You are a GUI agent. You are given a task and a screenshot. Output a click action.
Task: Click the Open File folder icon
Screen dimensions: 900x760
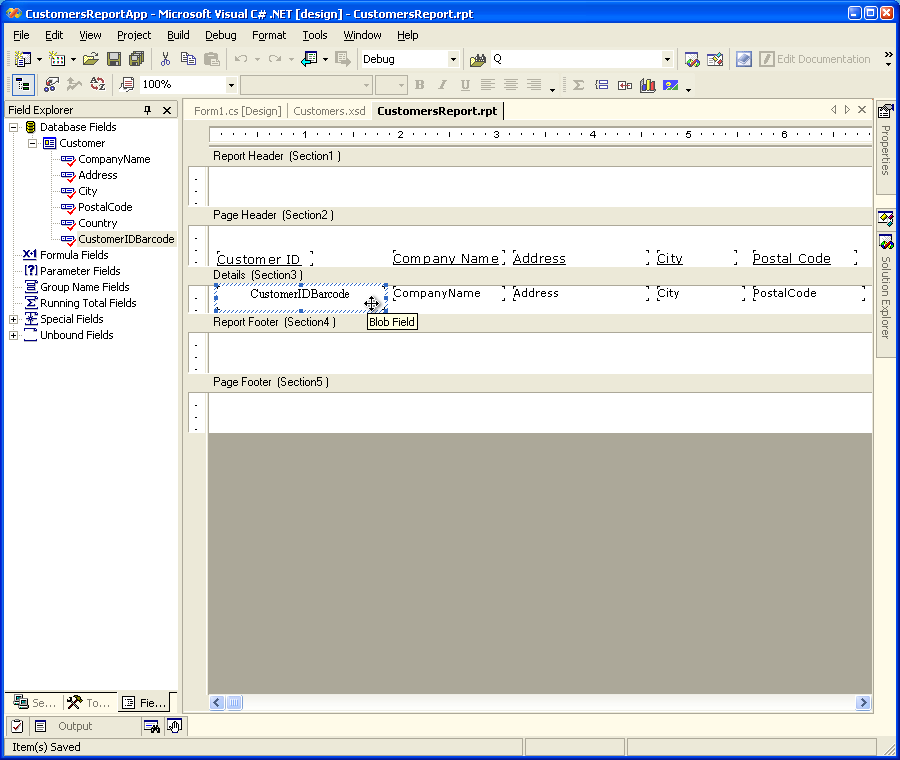click(x=91, y=59)
